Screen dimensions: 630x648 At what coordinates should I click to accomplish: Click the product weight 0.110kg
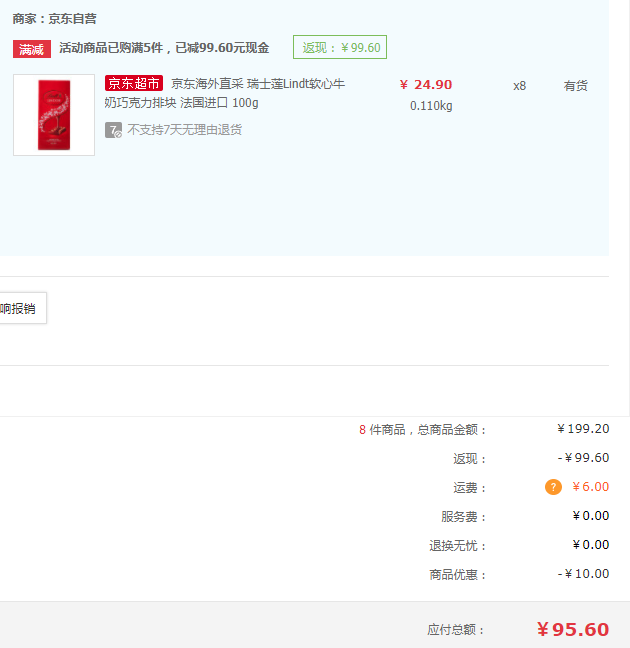pos(431,106)
